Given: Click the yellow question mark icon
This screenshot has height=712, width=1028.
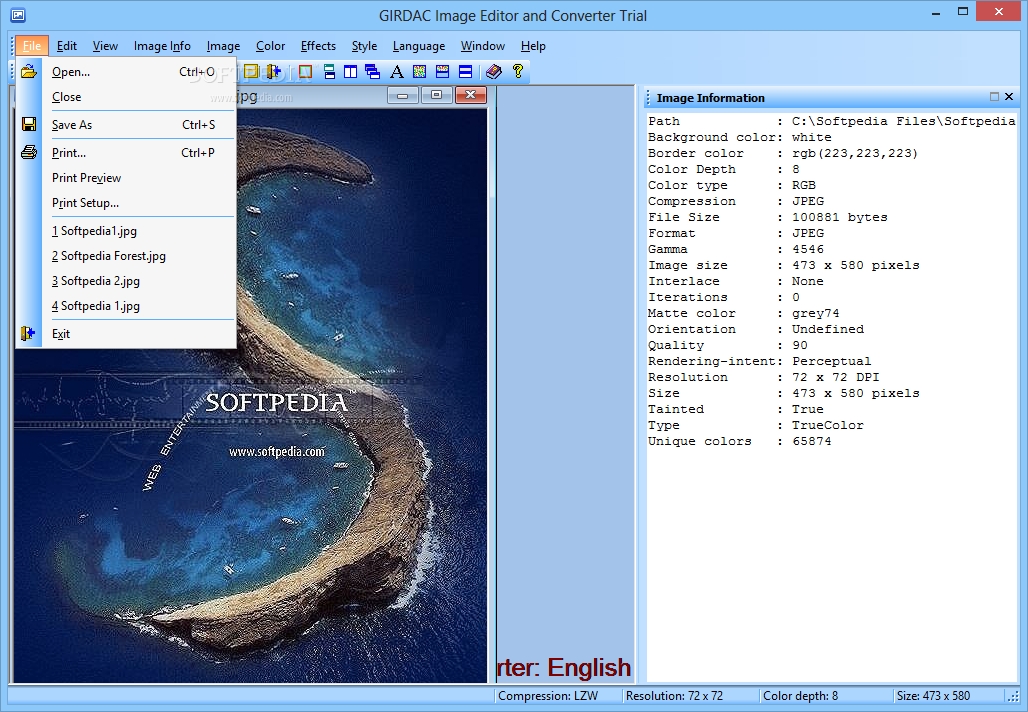Looking at the screenshot, I should [518, 71].
